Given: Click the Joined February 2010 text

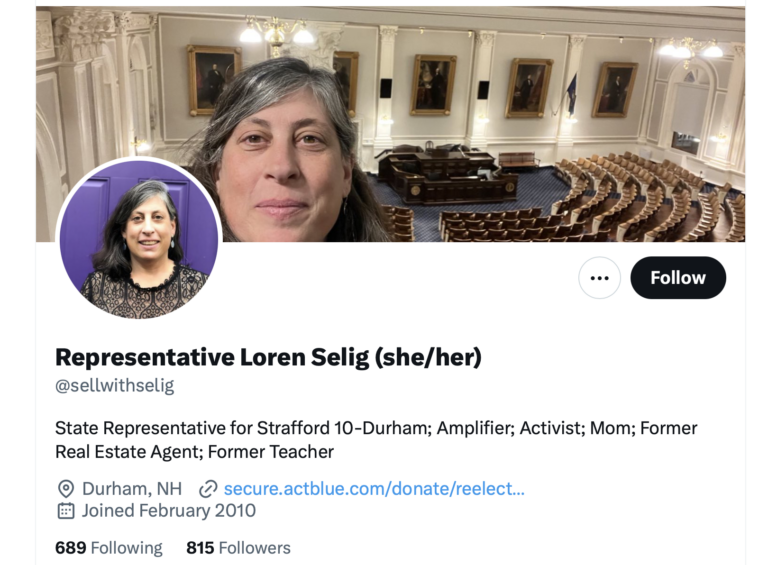Looking at the screenshot, I should [x=168, y=511].
